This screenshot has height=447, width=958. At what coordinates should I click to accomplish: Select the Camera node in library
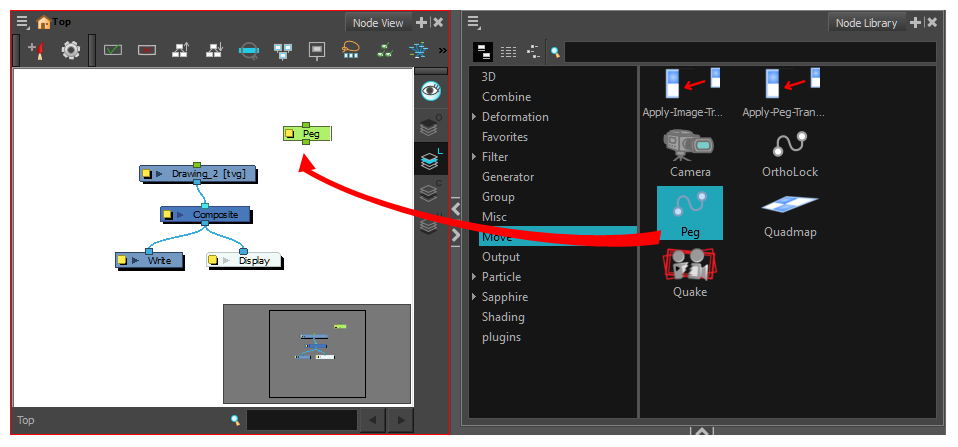pos(689,151)
